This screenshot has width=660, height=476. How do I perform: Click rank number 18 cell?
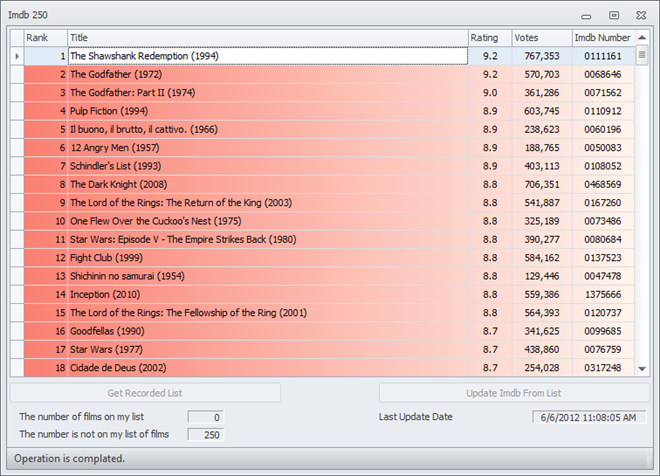(x=46, y=367)
